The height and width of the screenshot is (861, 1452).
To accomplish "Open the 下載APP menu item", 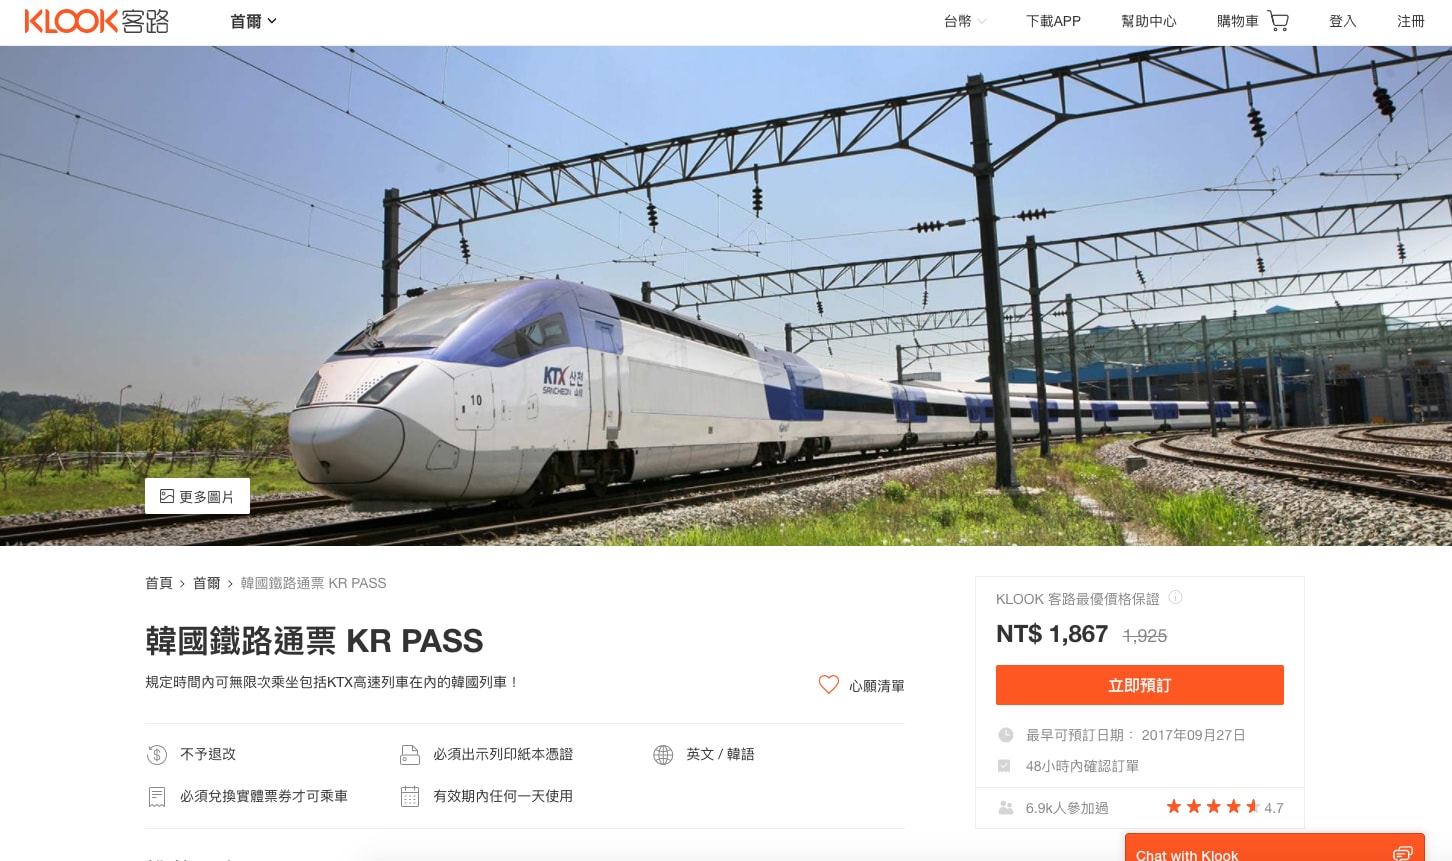I will click(x=1053, y=21).
